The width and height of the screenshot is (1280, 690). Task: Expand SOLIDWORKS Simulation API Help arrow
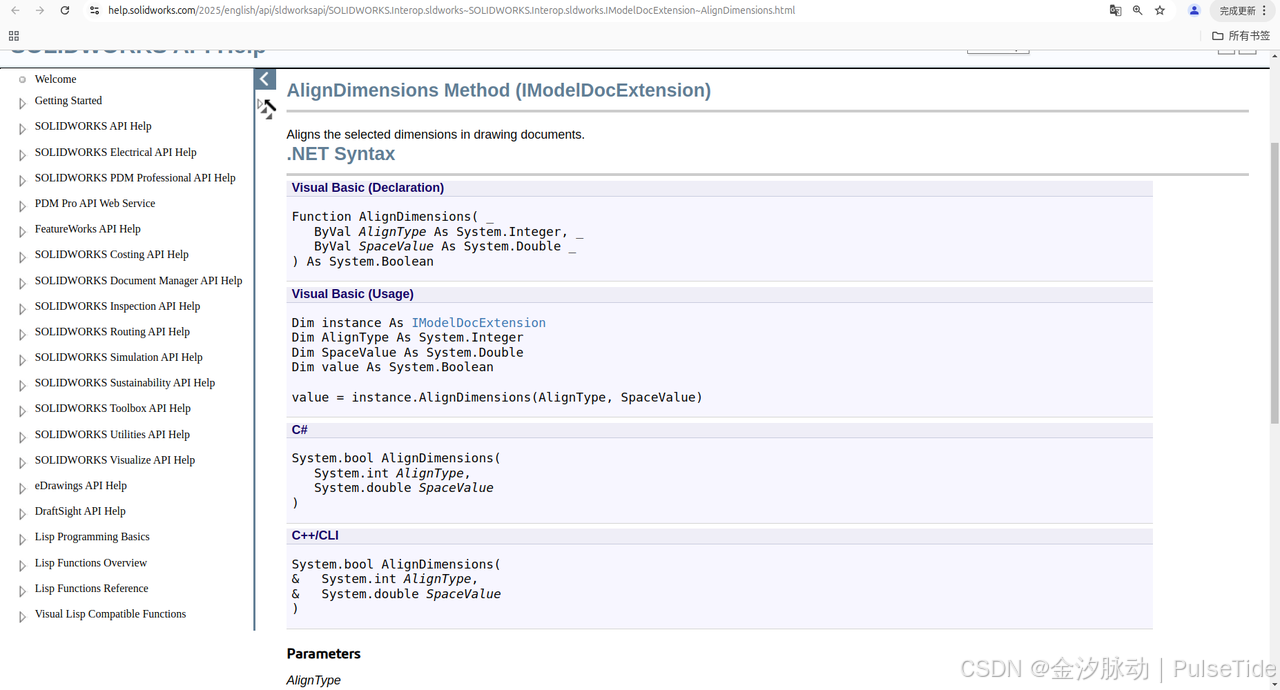[x=22, y=360]
